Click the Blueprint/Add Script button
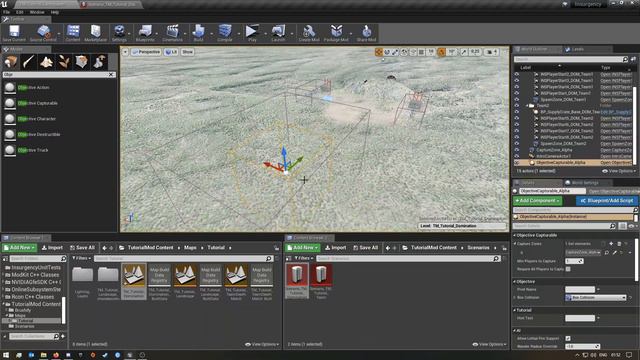The width and height of the screenshot is (640, 360). [x=607, y=201]
